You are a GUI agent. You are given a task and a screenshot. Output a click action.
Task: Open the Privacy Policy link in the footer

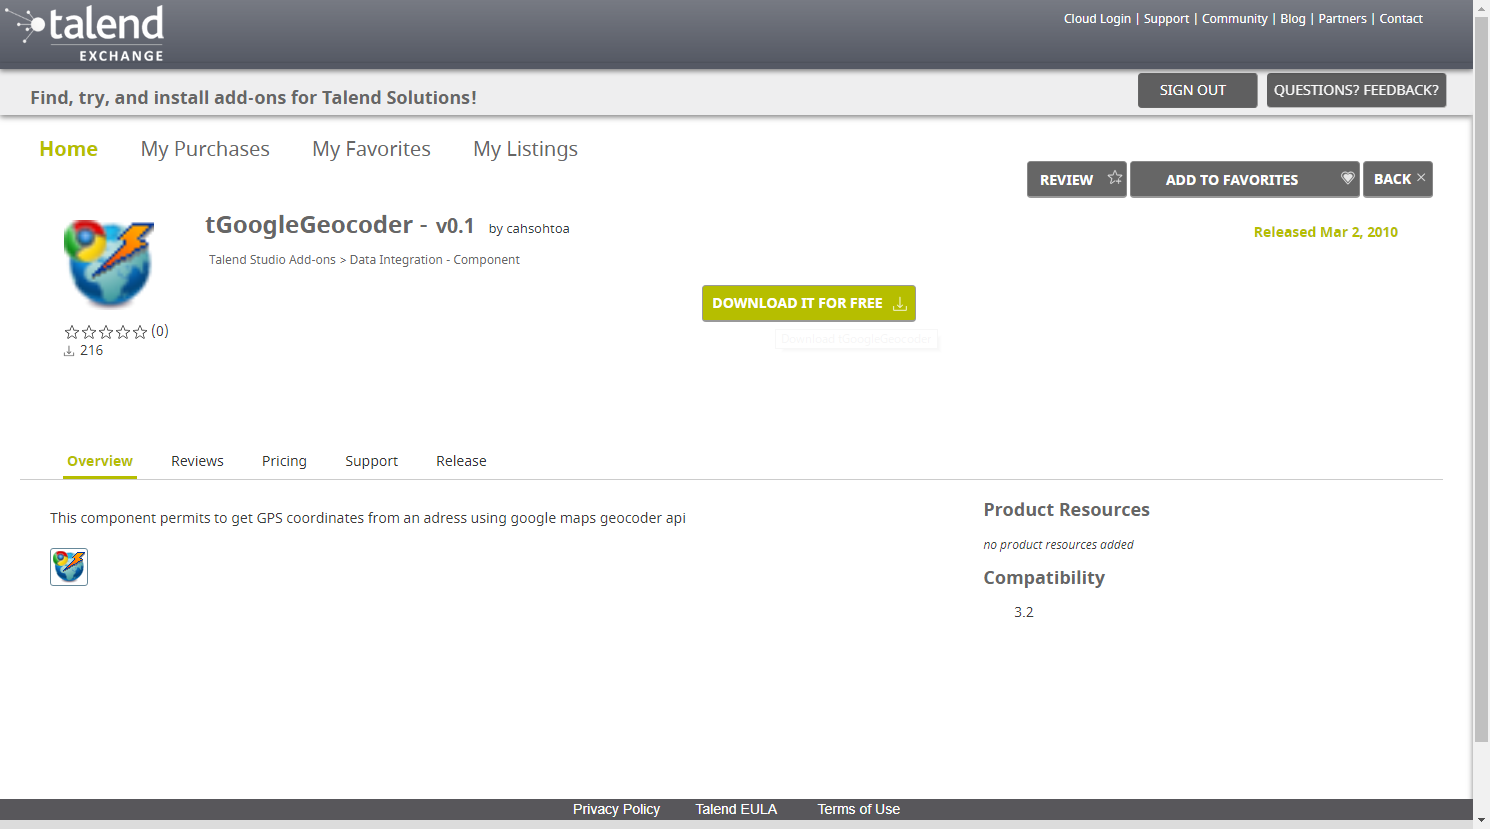616,809
